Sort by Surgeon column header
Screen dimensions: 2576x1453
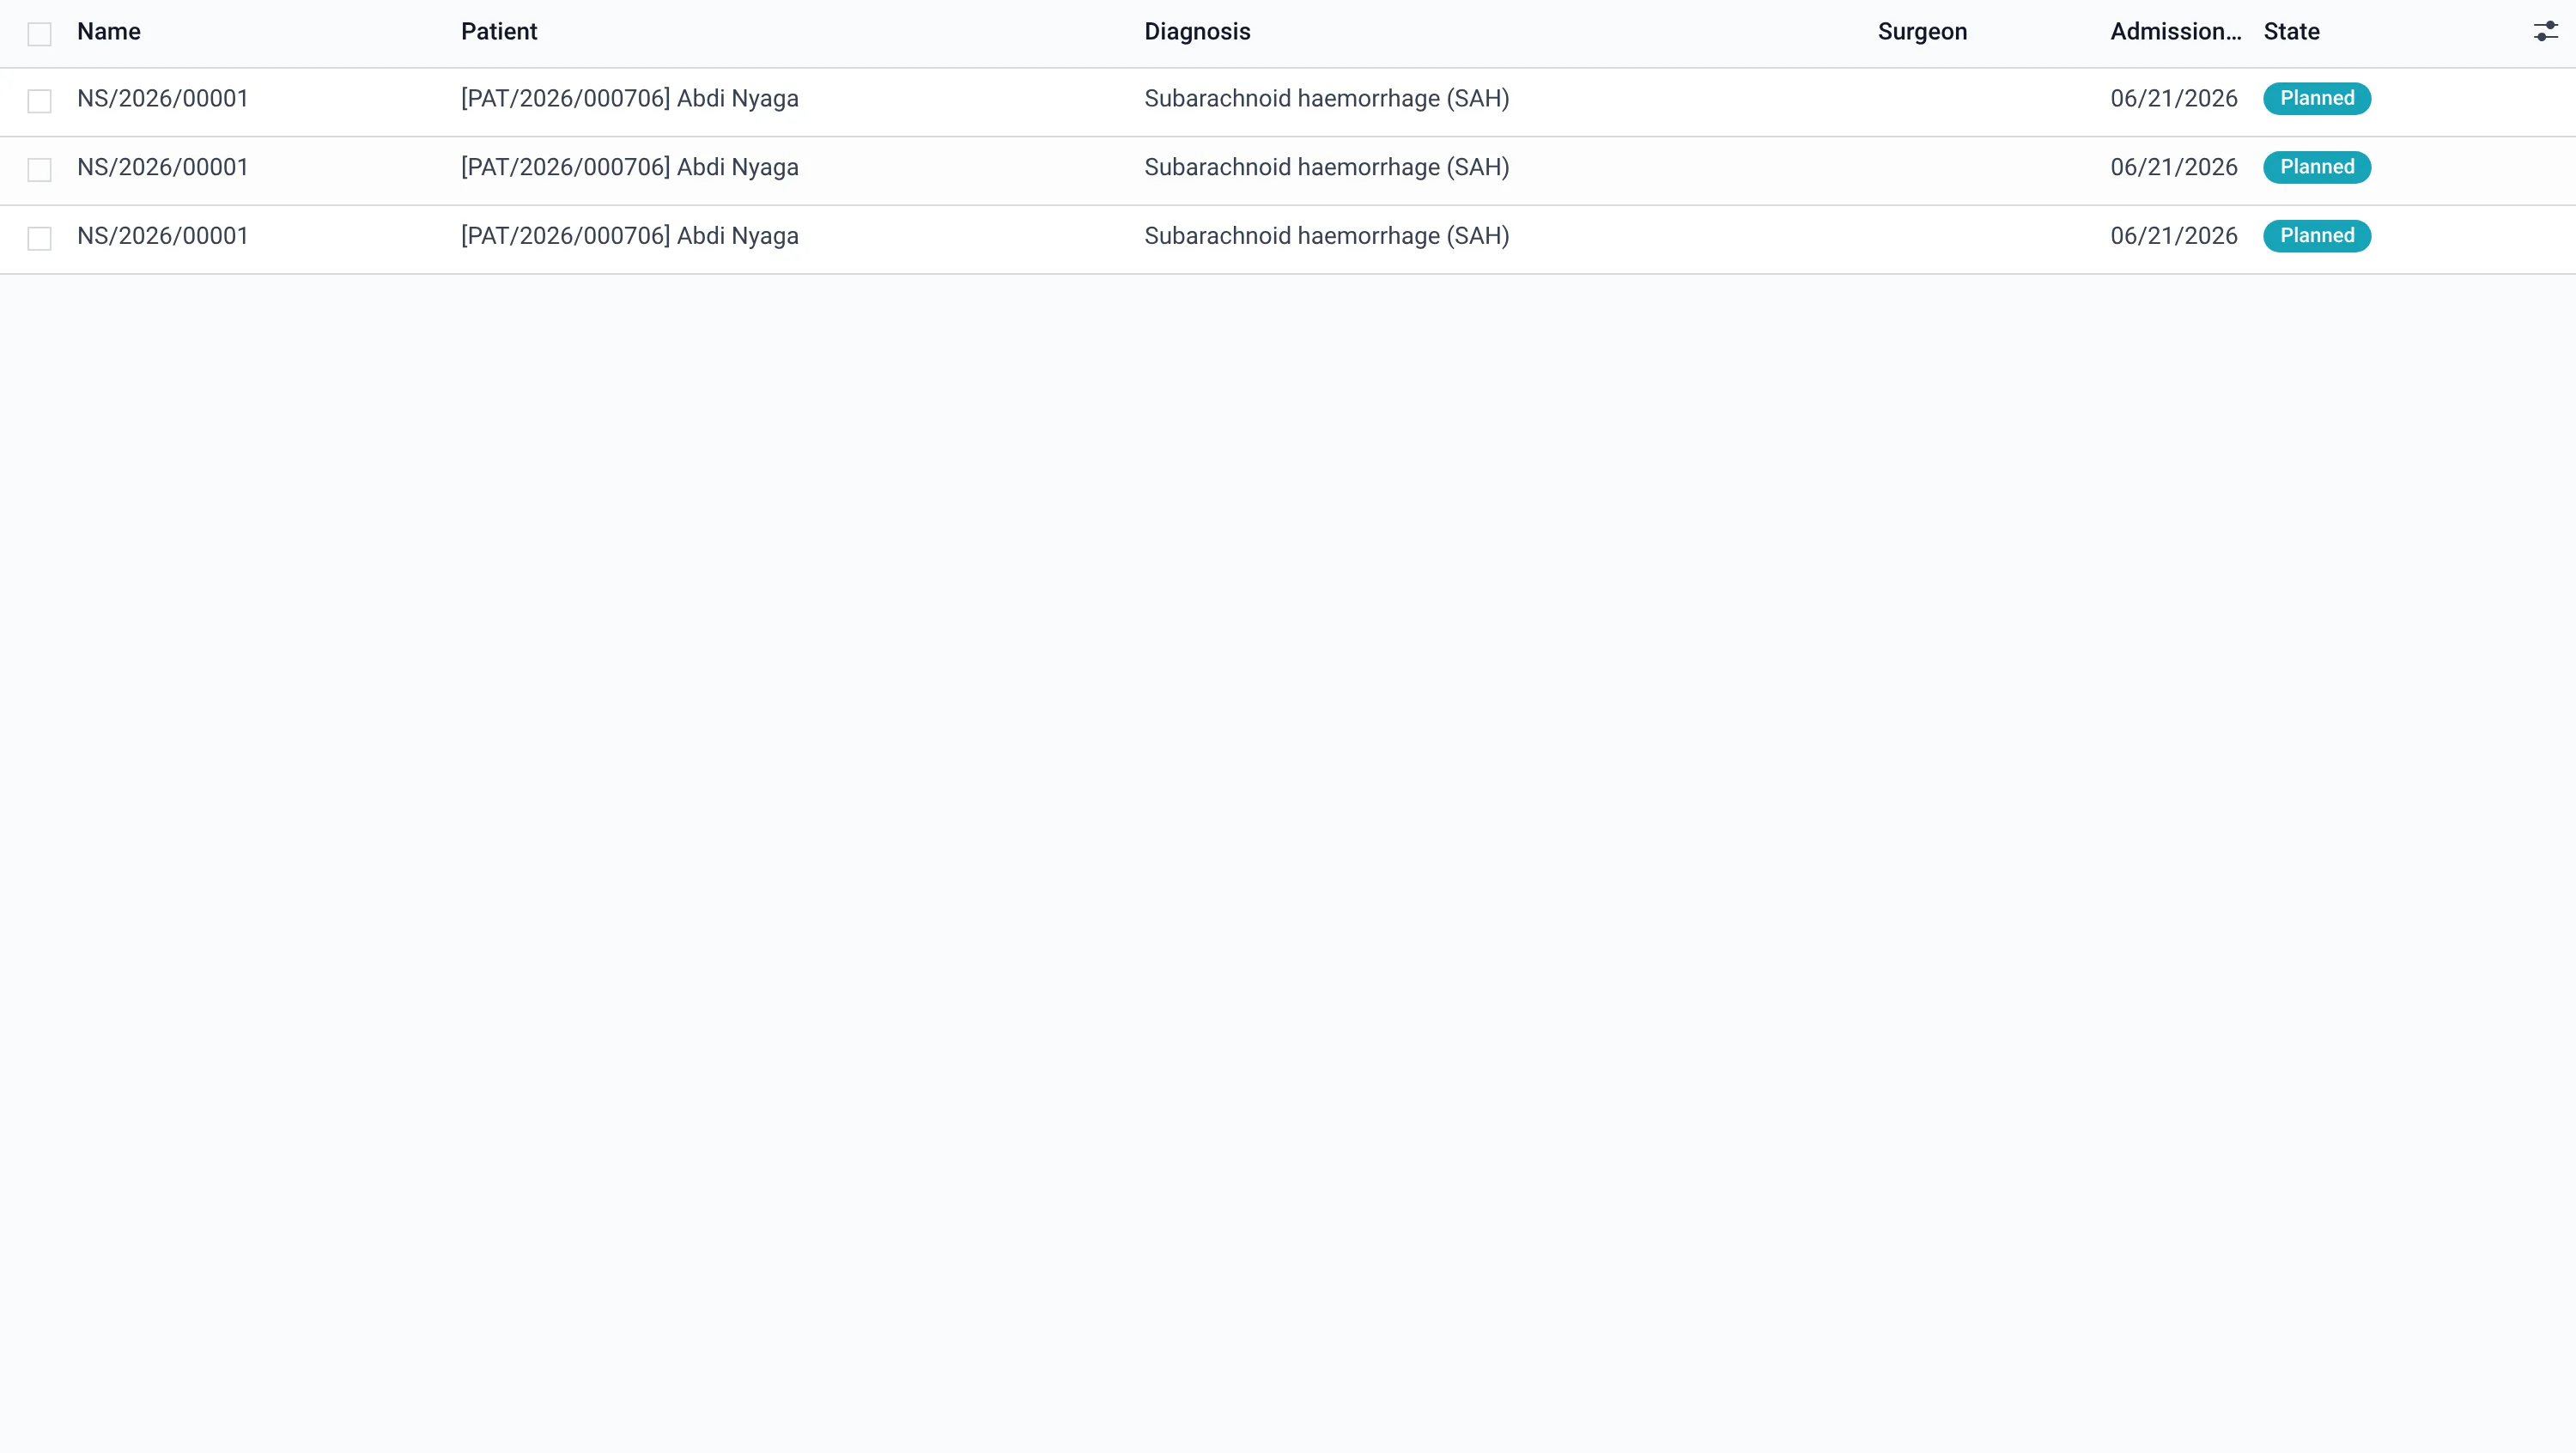[1922, 32]
